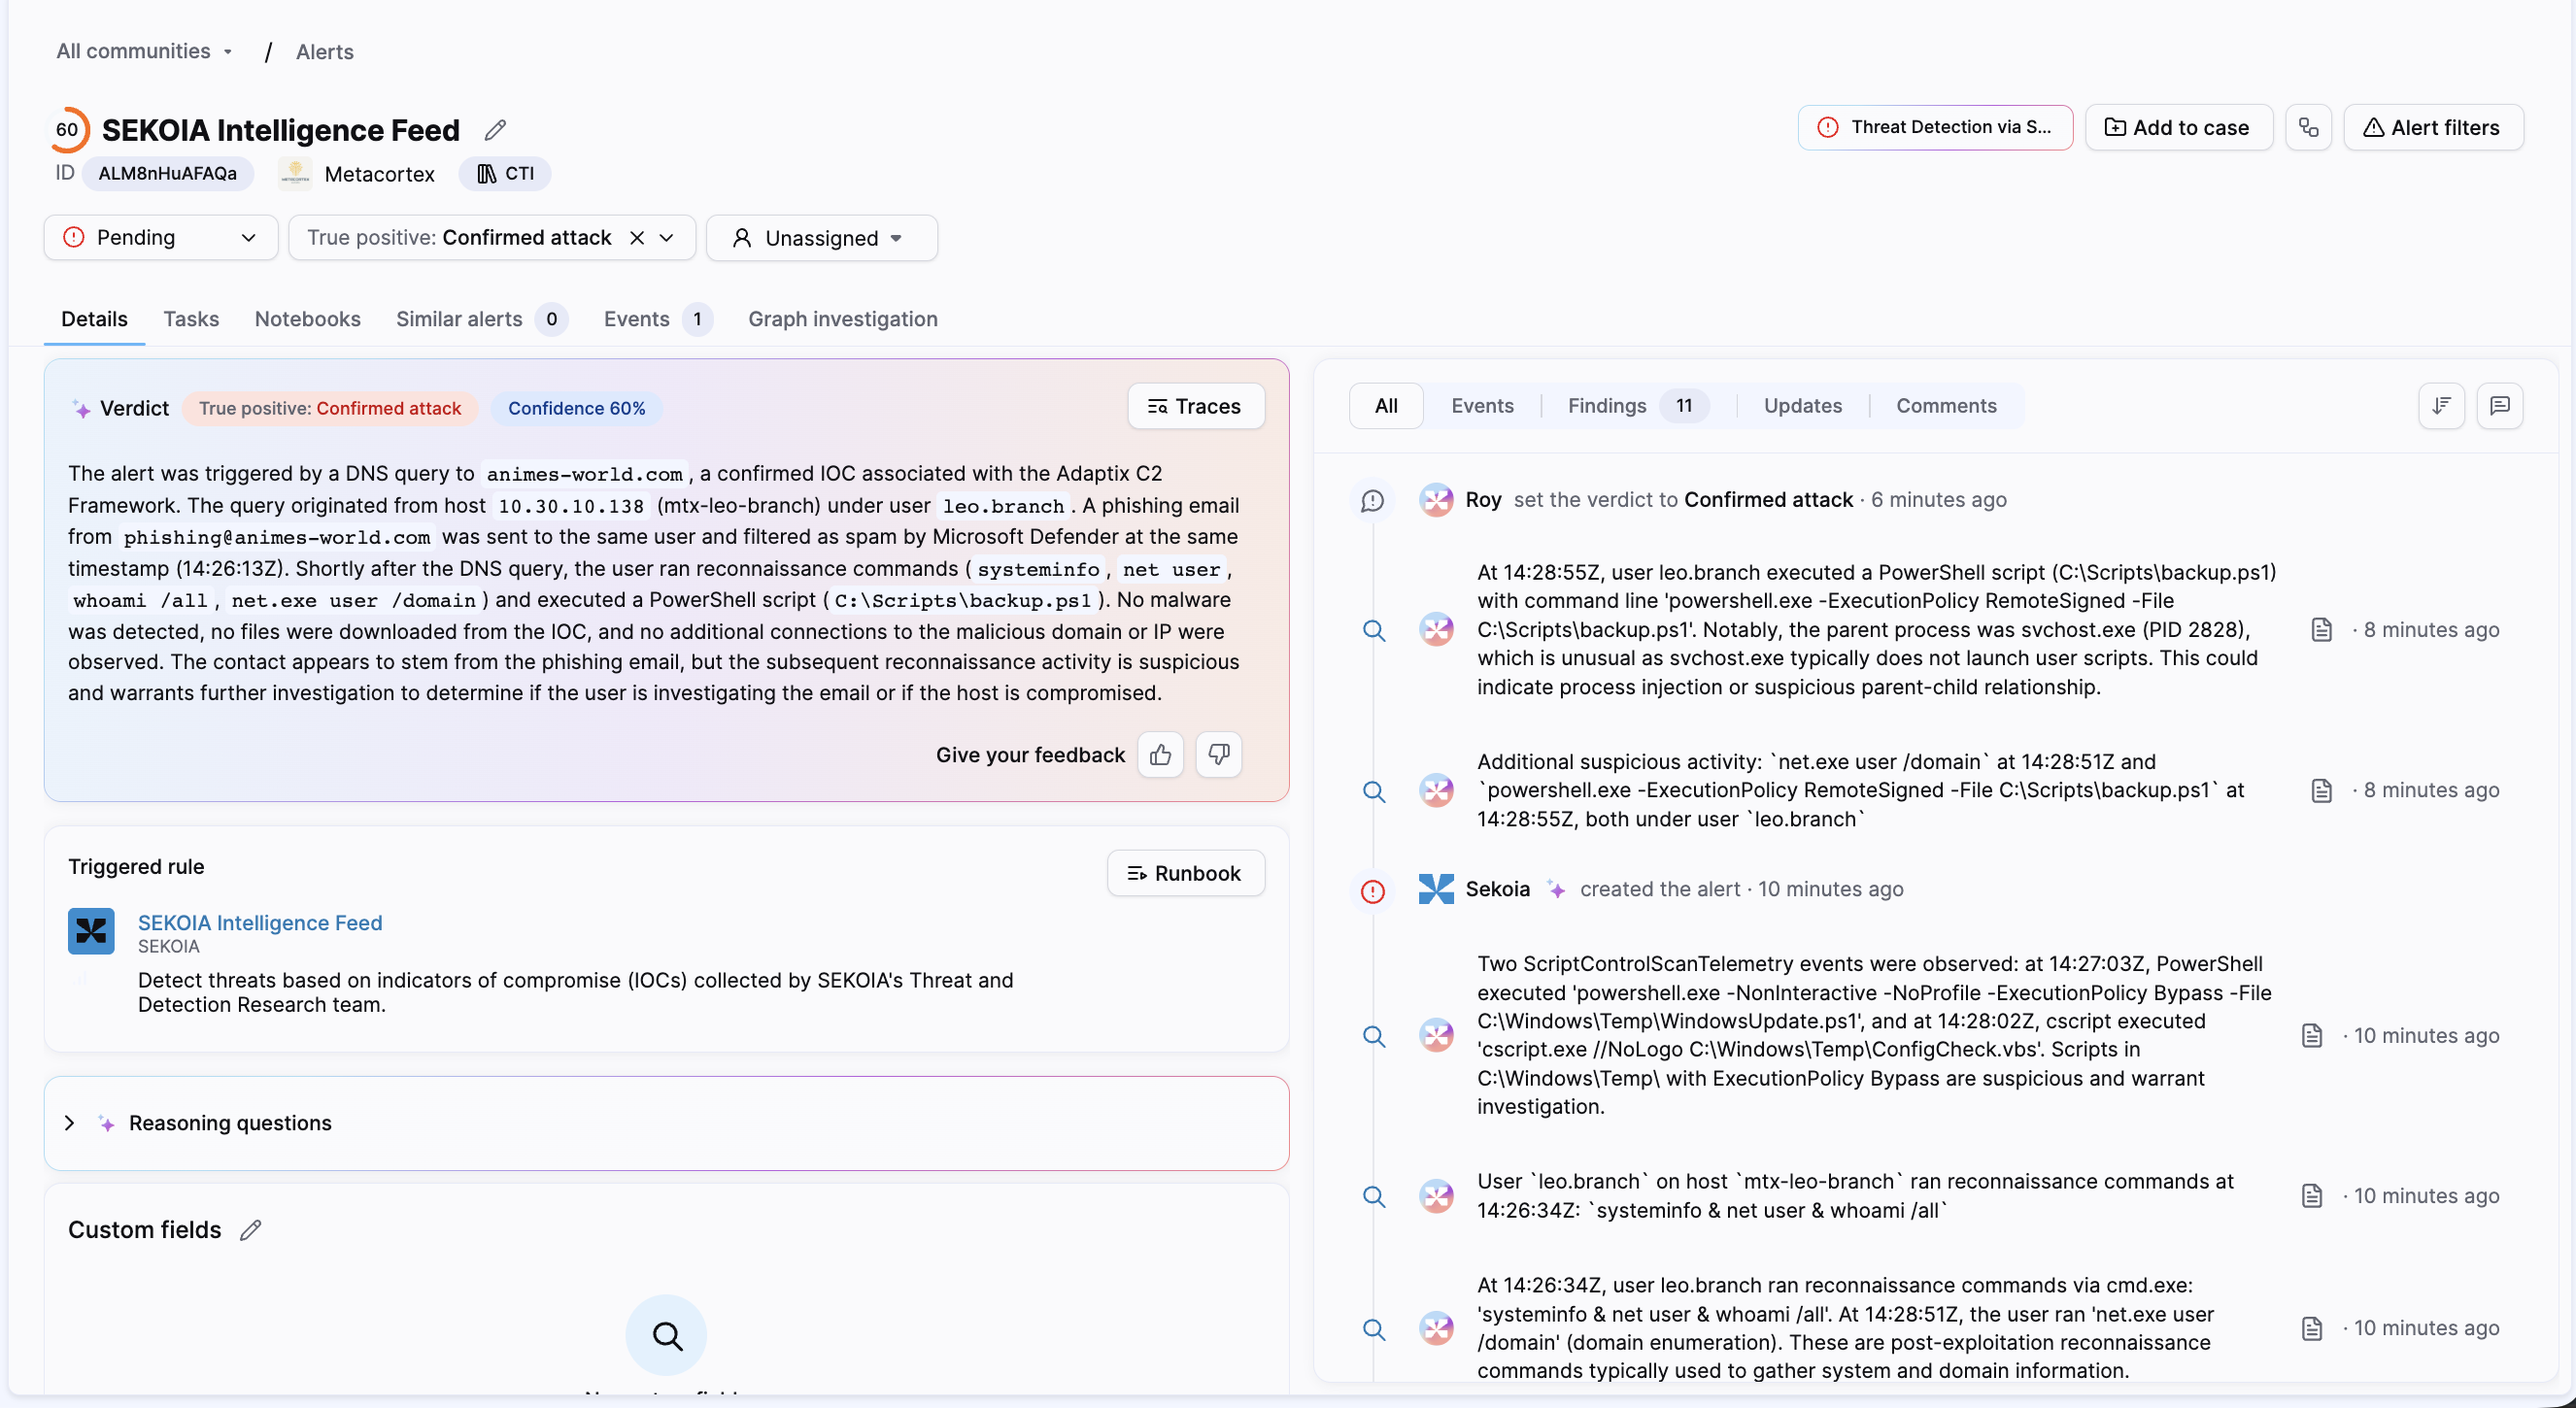
Task: Open the Graph investigation tab
Action: click(842, 319)
